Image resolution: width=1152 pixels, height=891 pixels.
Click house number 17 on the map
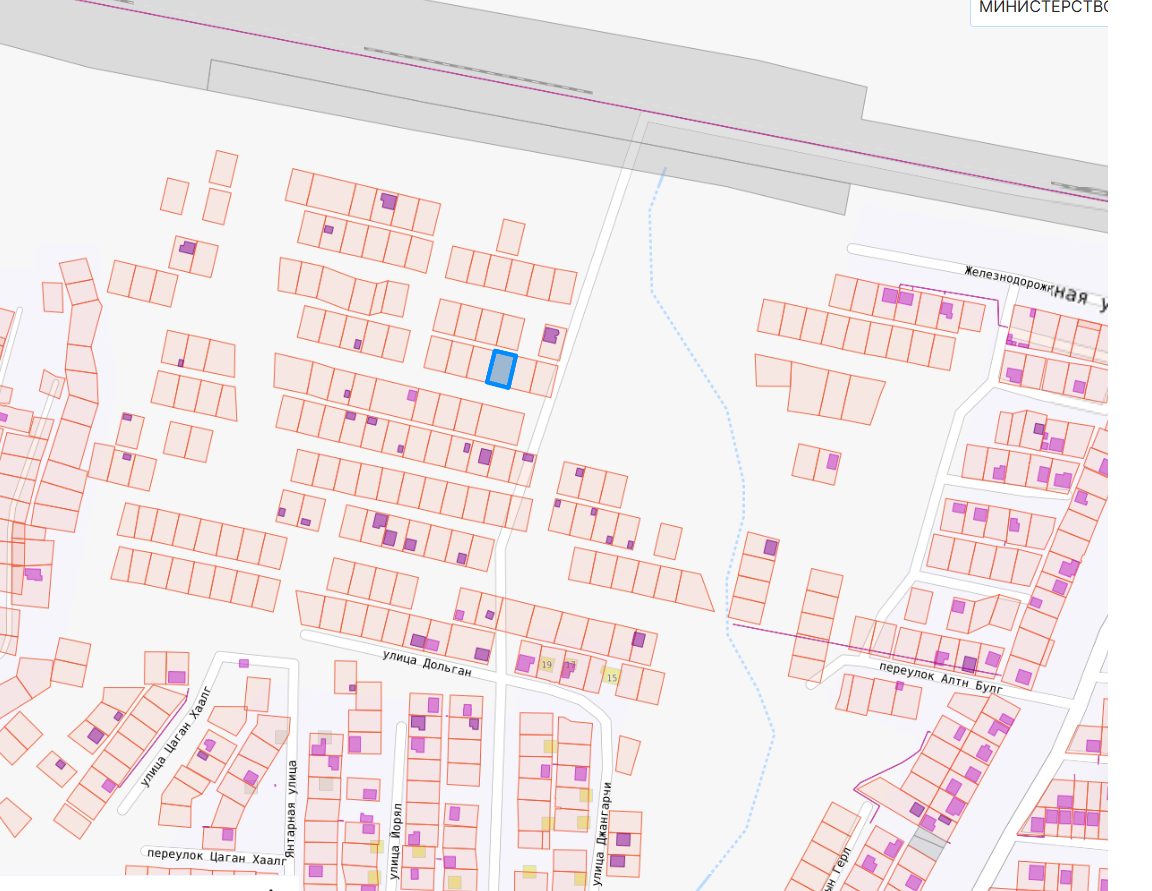point(570,665)
